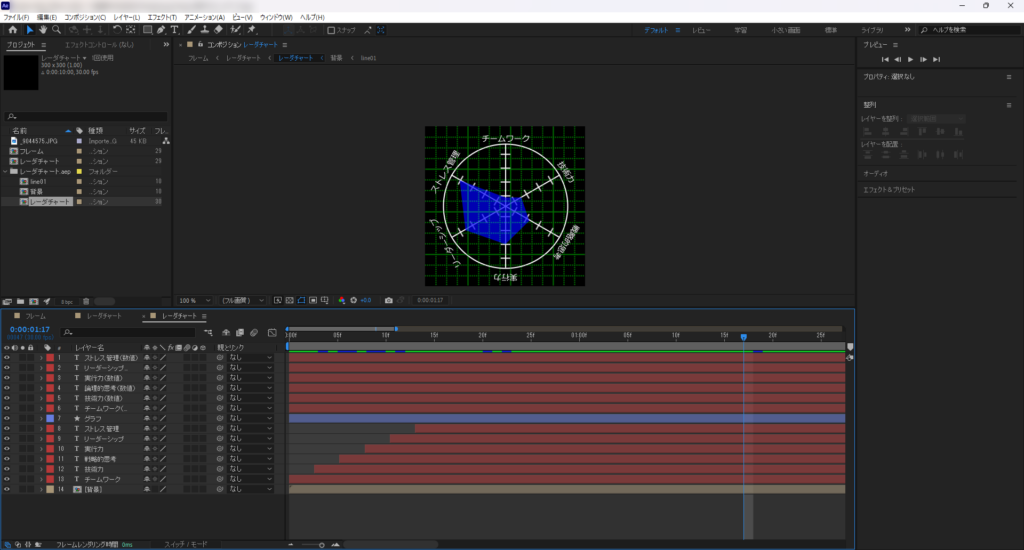Screen dimensions: 1024x550
Task: Open the フル画質 resolution dropdown
Action: coord(242,300)
